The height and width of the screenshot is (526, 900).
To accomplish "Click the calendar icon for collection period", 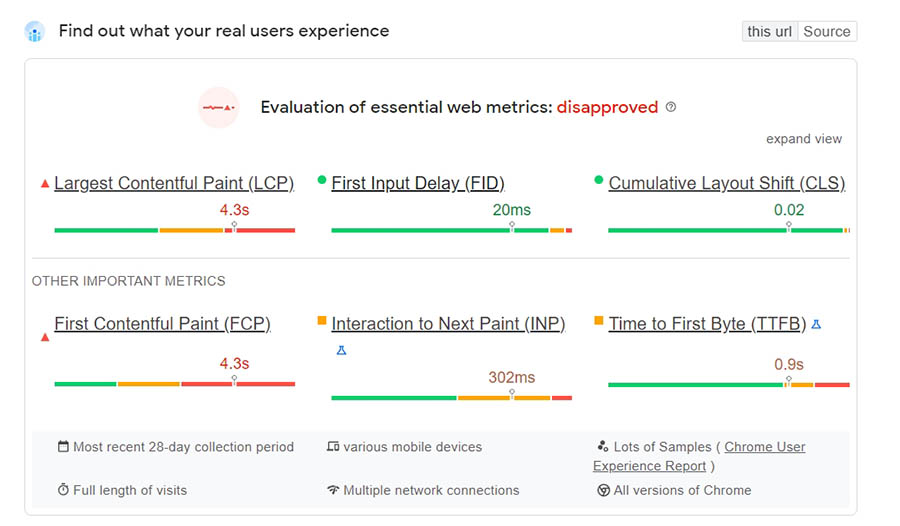I will tap(64, 447).
